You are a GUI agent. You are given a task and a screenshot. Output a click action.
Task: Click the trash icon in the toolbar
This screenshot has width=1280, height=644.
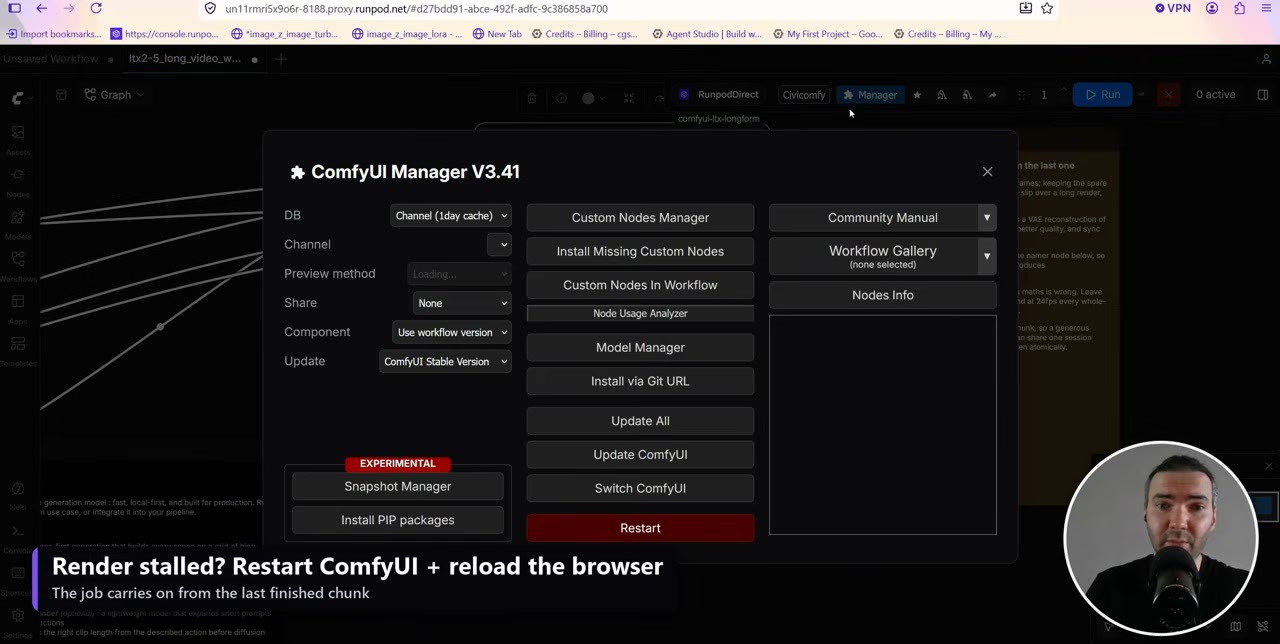pyautogui.click(x=532, y=98)
